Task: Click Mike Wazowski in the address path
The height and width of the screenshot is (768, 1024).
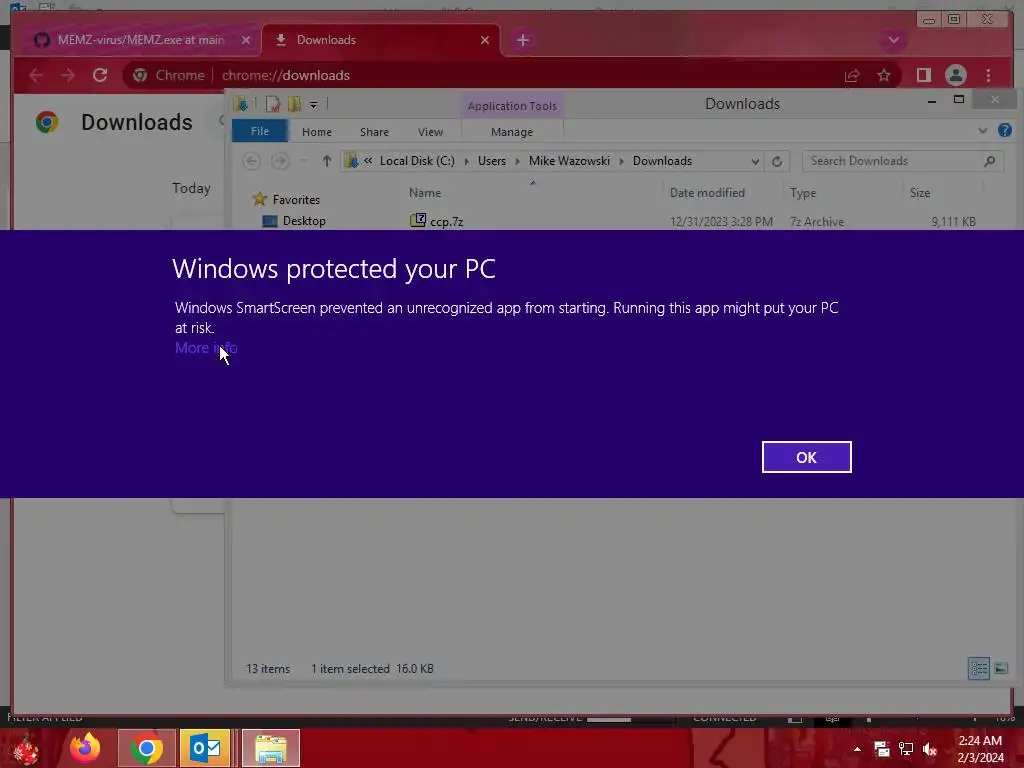Action: coord(569,161)
